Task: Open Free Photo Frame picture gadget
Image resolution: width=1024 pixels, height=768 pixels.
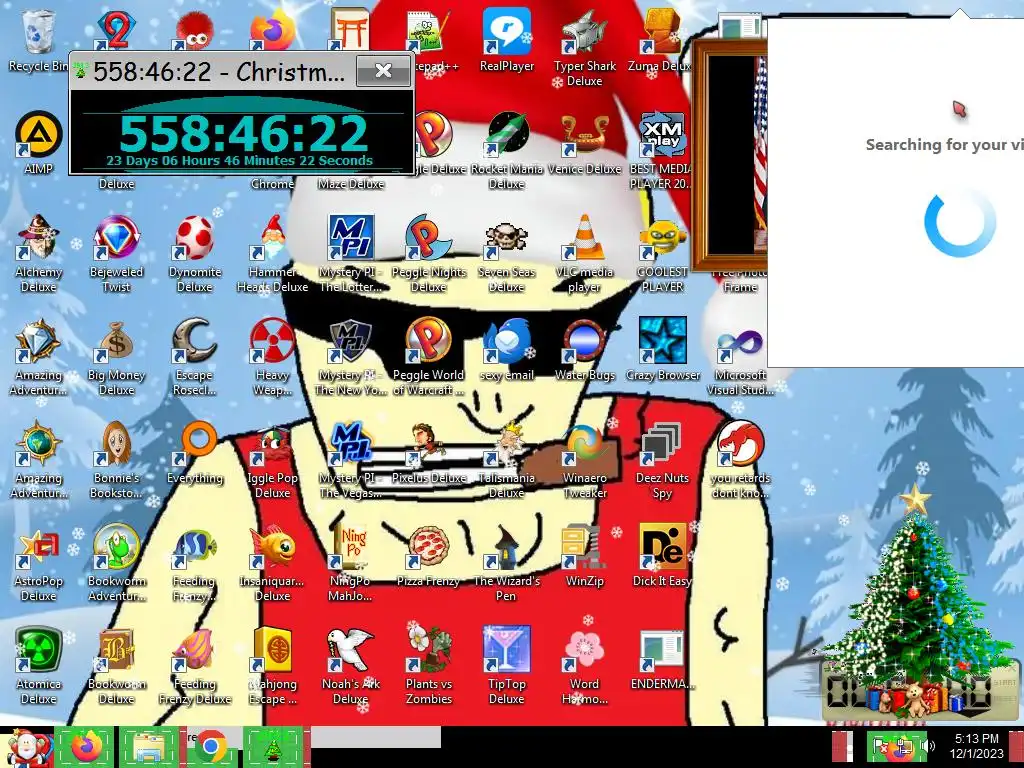Action: pyautogui.click(x=730, y=157)
